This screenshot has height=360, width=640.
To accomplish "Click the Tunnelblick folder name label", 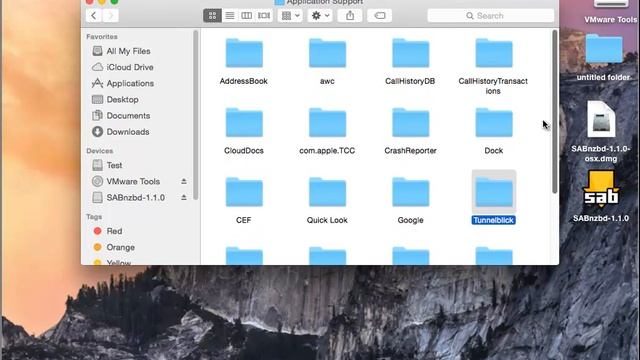I will (493, 220).
